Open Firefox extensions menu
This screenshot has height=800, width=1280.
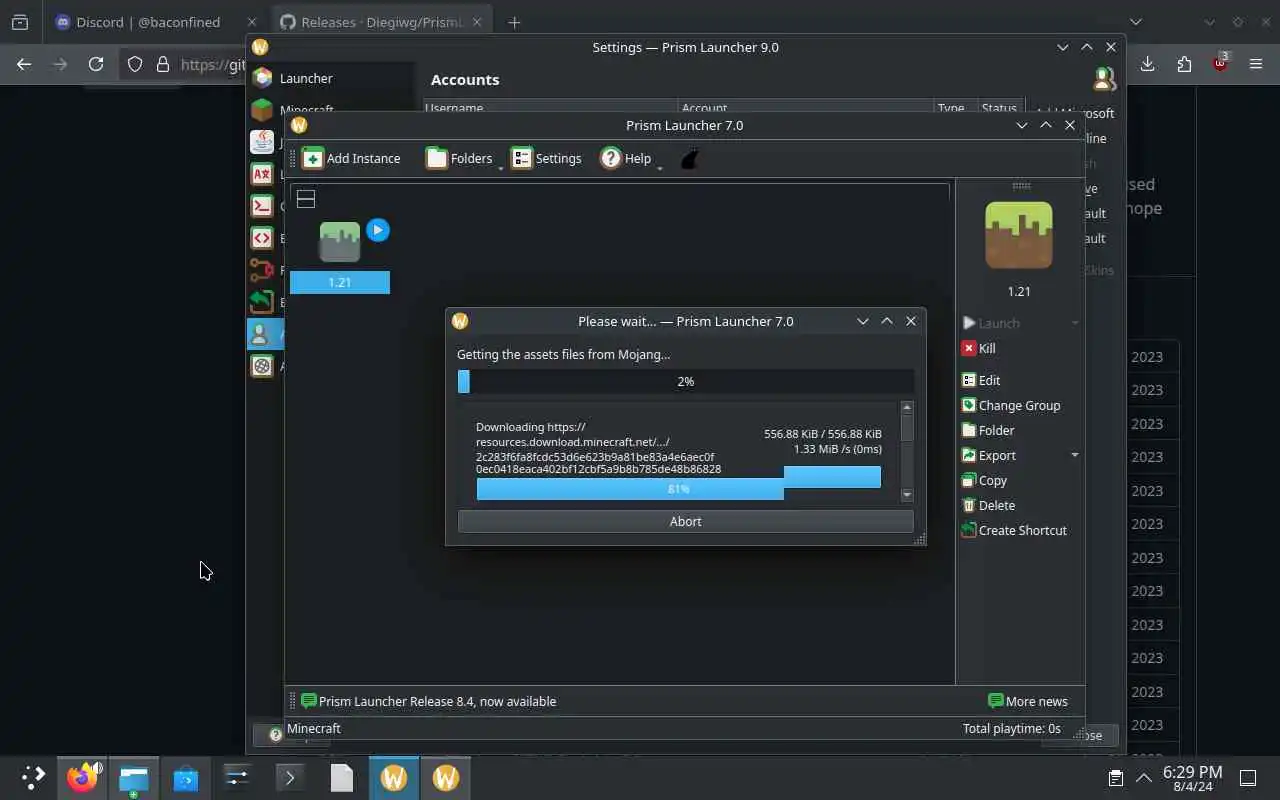(x=1184, y=64)
